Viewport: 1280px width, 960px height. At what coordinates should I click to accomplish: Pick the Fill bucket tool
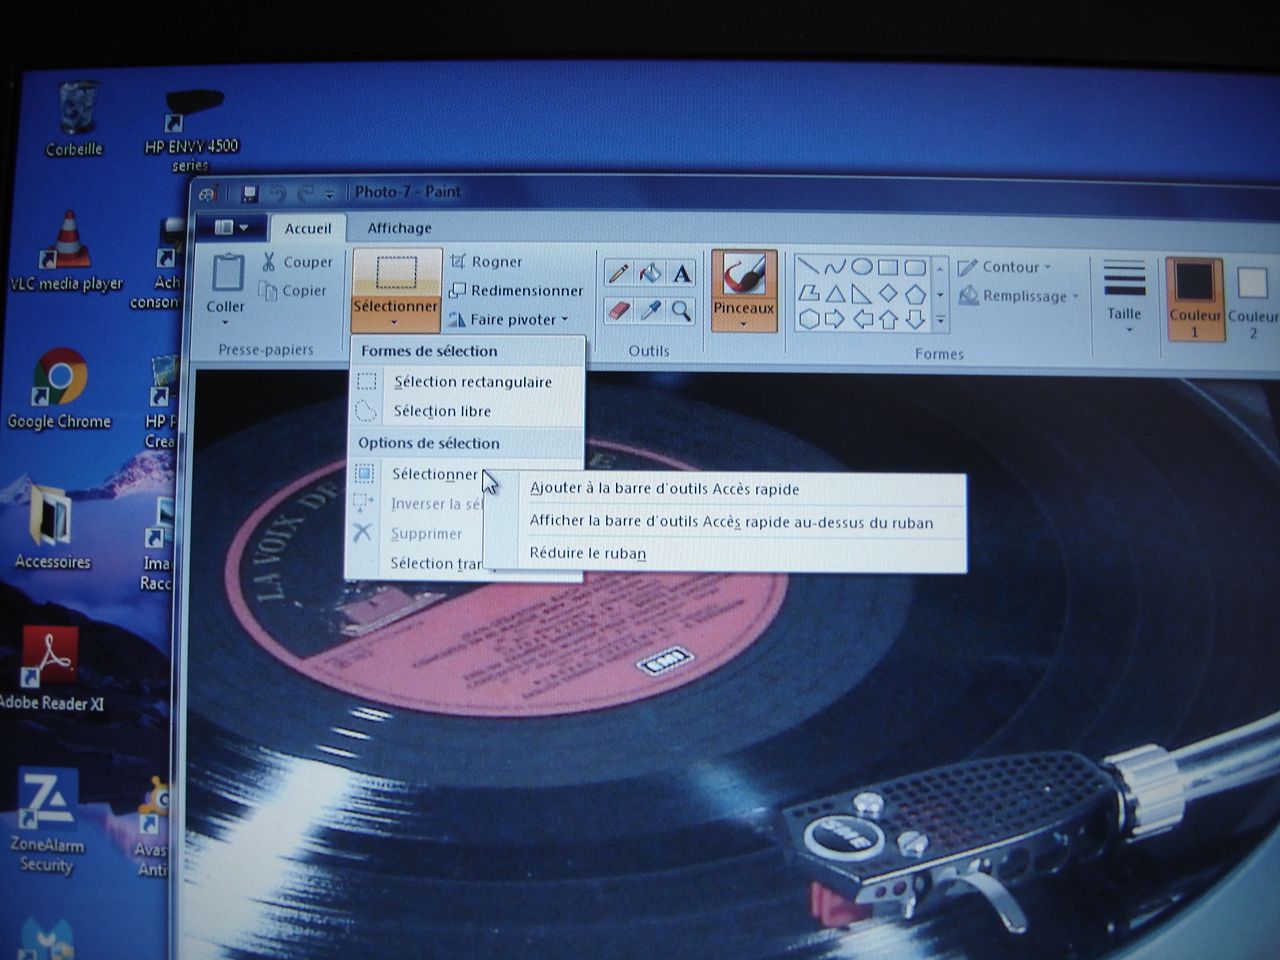point(650,273)
